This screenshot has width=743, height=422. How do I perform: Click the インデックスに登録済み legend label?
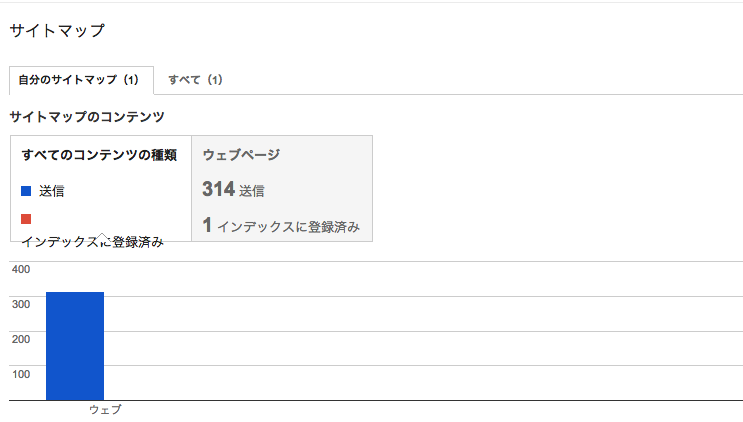pos(92,242)
